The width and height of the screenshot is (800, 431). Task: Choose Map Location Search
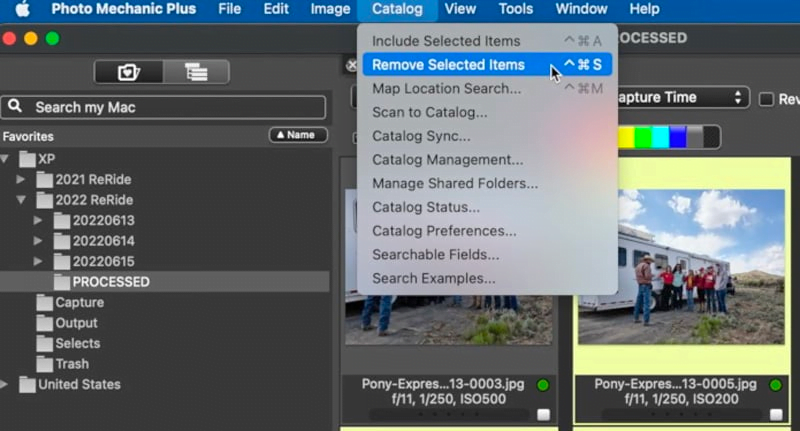(x=487, y=89)
